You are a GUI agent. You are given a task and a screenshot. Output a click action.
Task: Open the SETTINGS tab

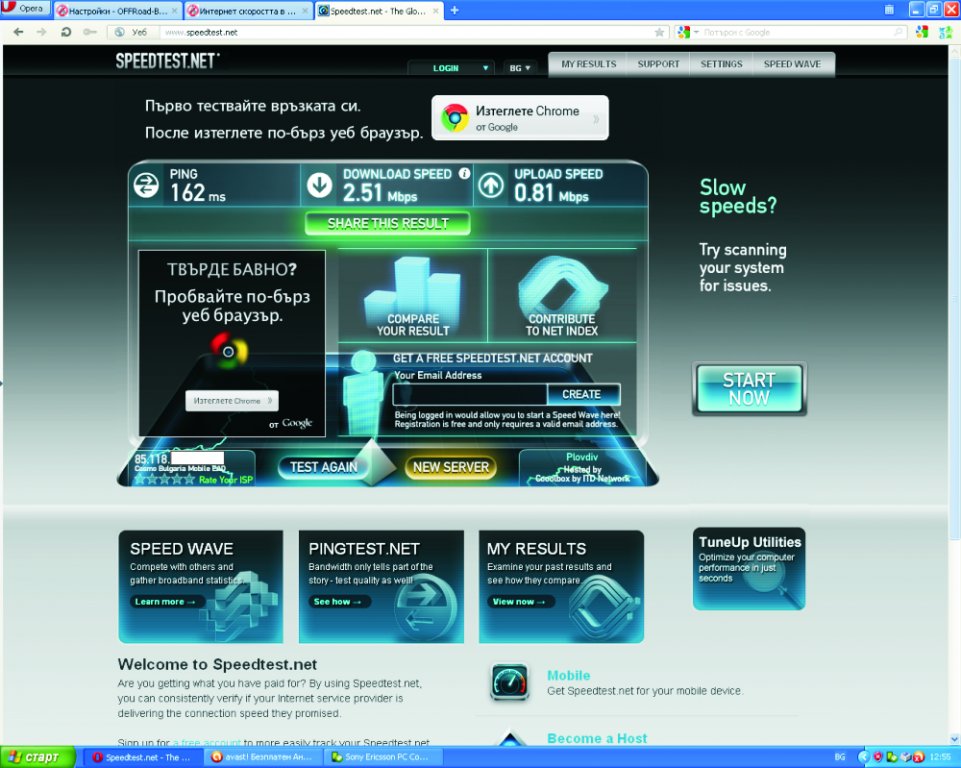[x=721, y=64]
